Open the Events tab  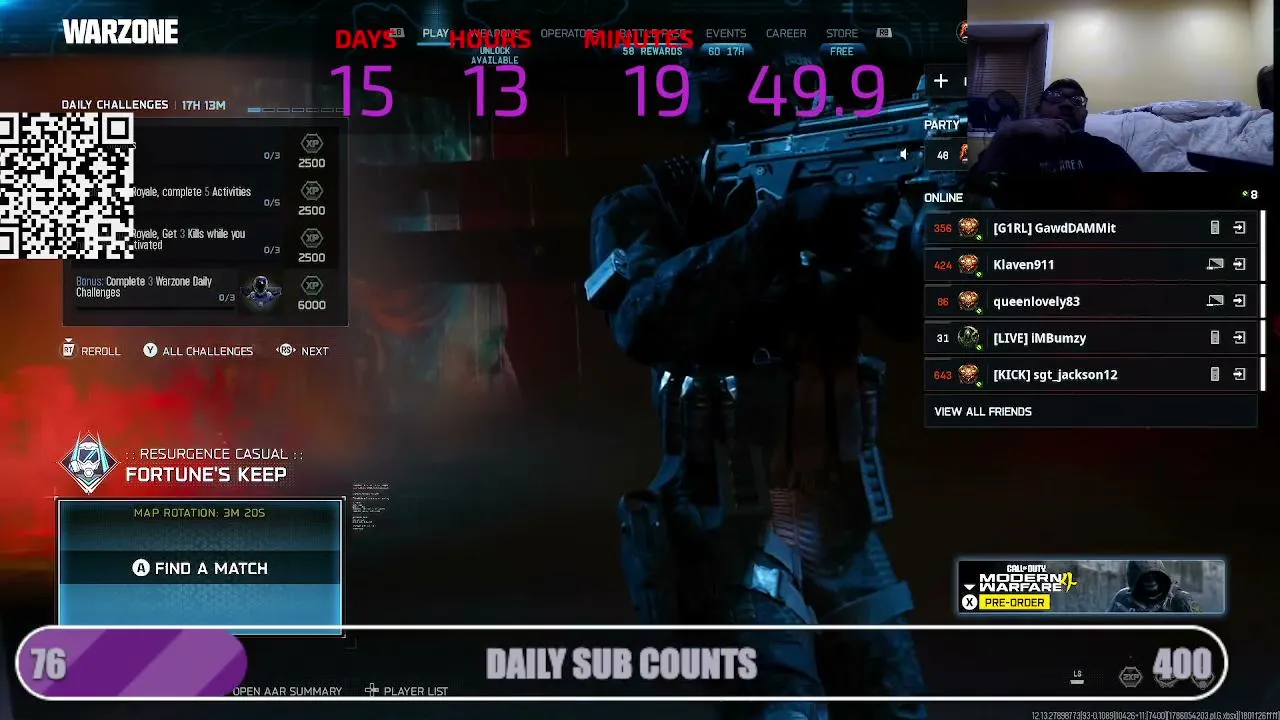(x=726, y=33)
